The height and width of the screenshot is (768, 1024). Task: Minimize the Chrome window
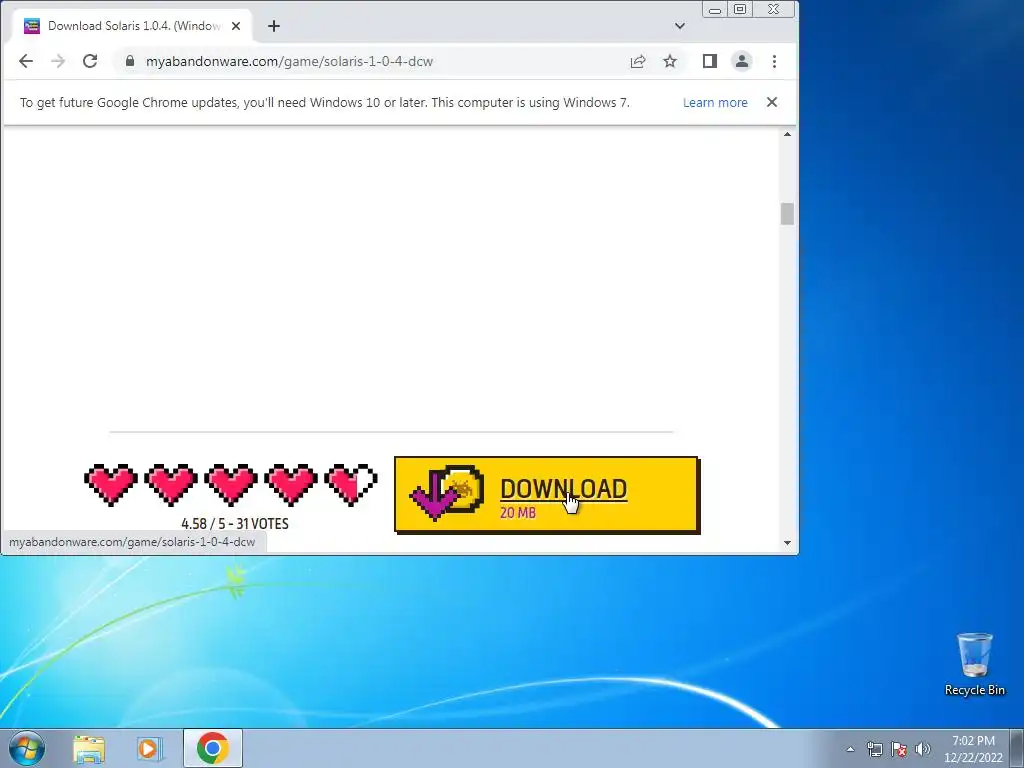pyautogui.click(x=715, y=10)
